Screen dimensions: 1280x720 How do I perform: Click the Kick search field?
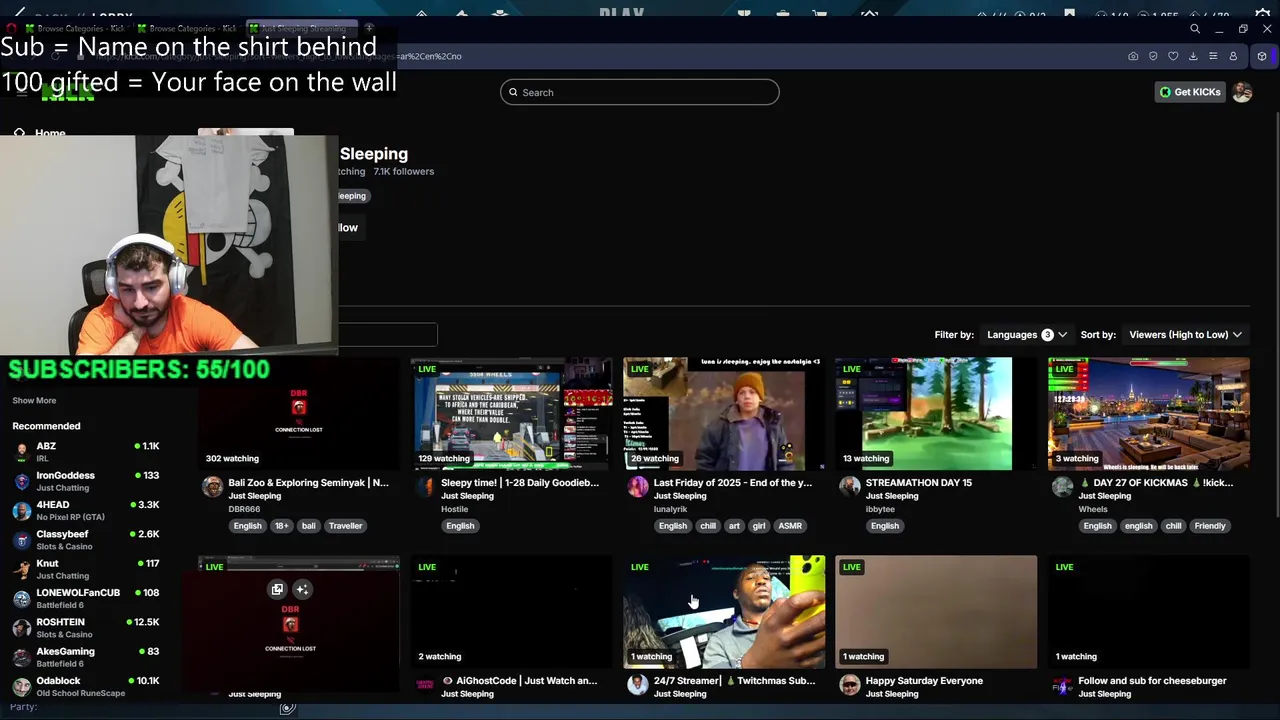point(640,92)
